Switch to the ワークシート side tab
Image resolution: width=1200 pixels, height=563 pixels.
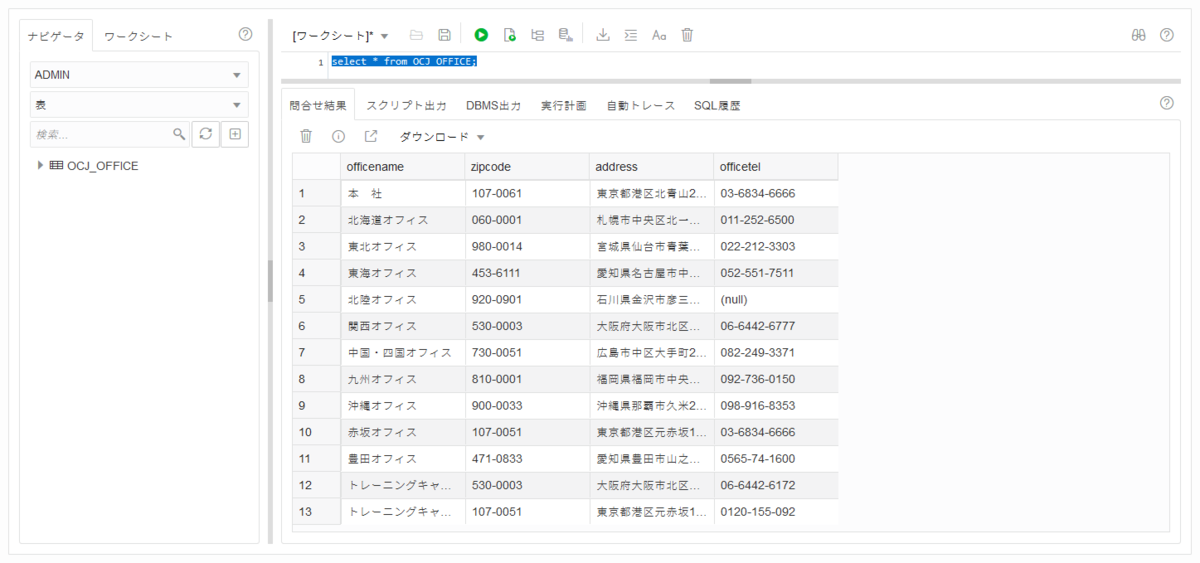[x=139, y=36]
